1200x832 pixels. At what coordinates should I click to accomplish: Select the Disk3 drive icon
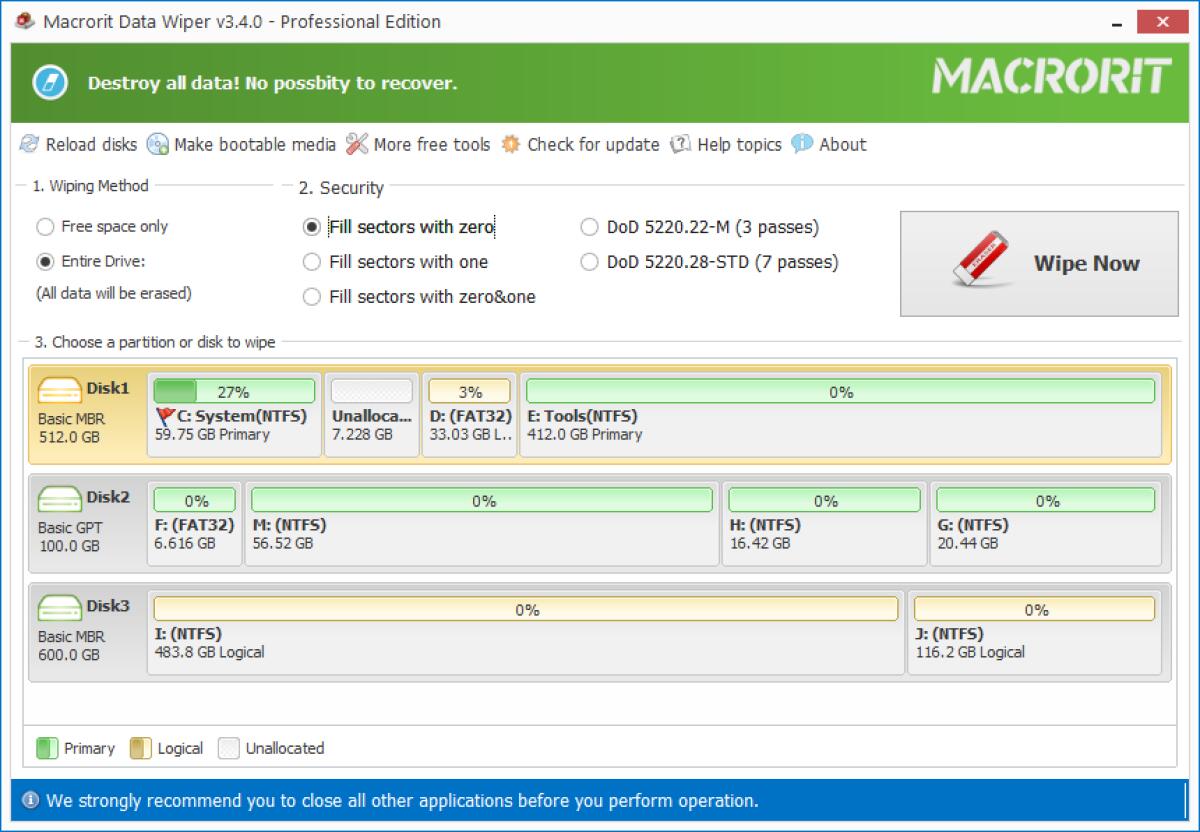[x=59, y=607]
